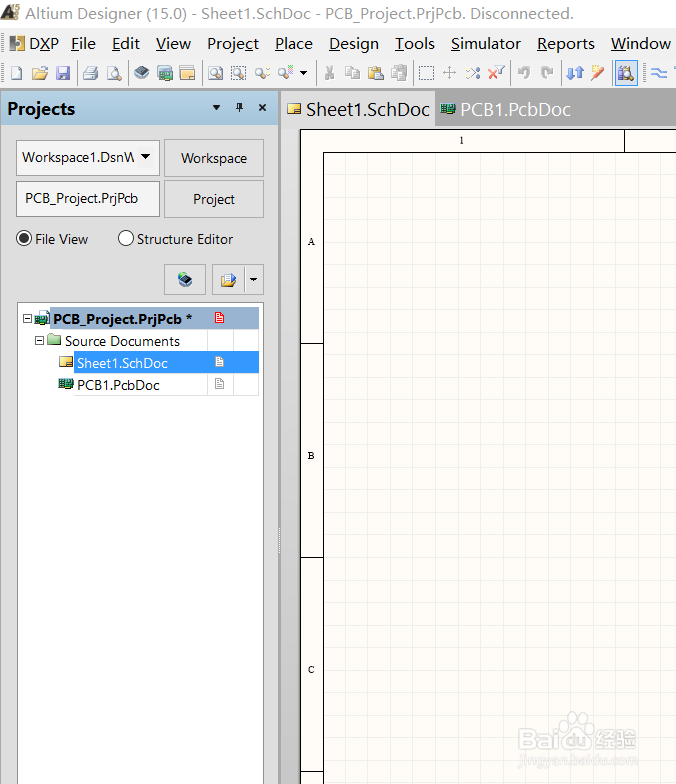Viewport: 676px width, 784px height.
Task: Collapse the Source Documents folder
Action: (40, 340)
